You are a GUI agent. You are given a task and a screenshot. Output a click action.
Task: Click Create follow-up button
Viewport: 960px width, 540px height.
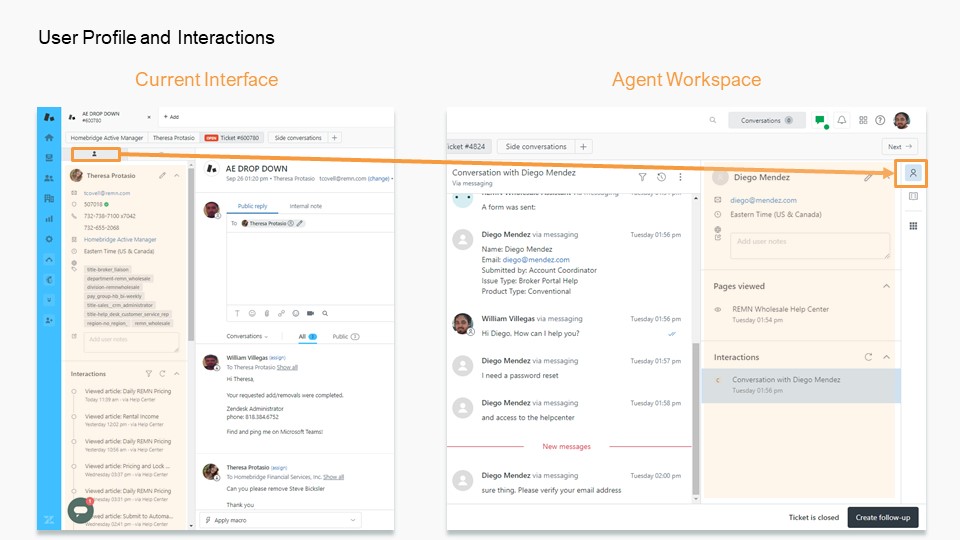click(x=882, y=517)
